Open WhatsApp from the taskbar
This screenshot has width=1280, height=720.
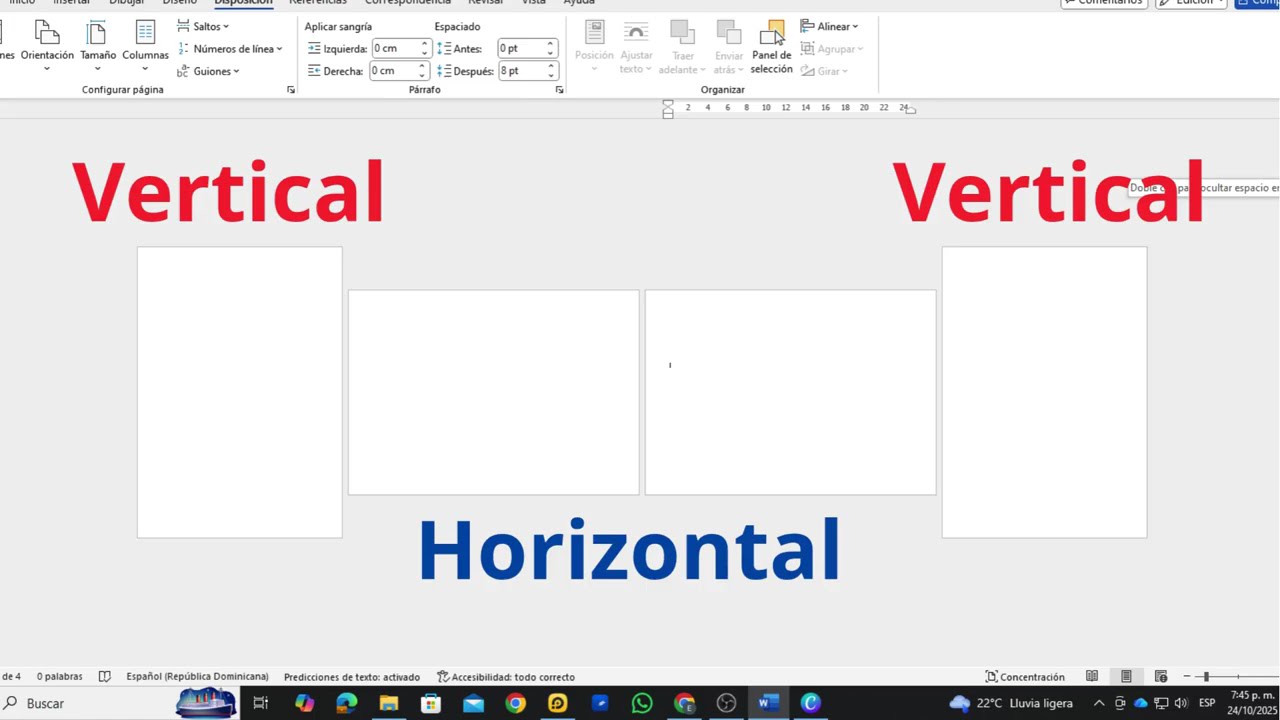pyautogui.click(x=642, y=704)
